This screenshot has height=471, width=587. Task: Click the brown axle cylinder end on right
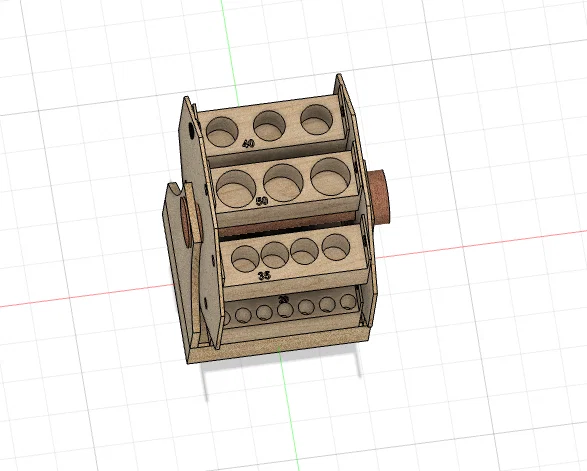pos(379,197)
